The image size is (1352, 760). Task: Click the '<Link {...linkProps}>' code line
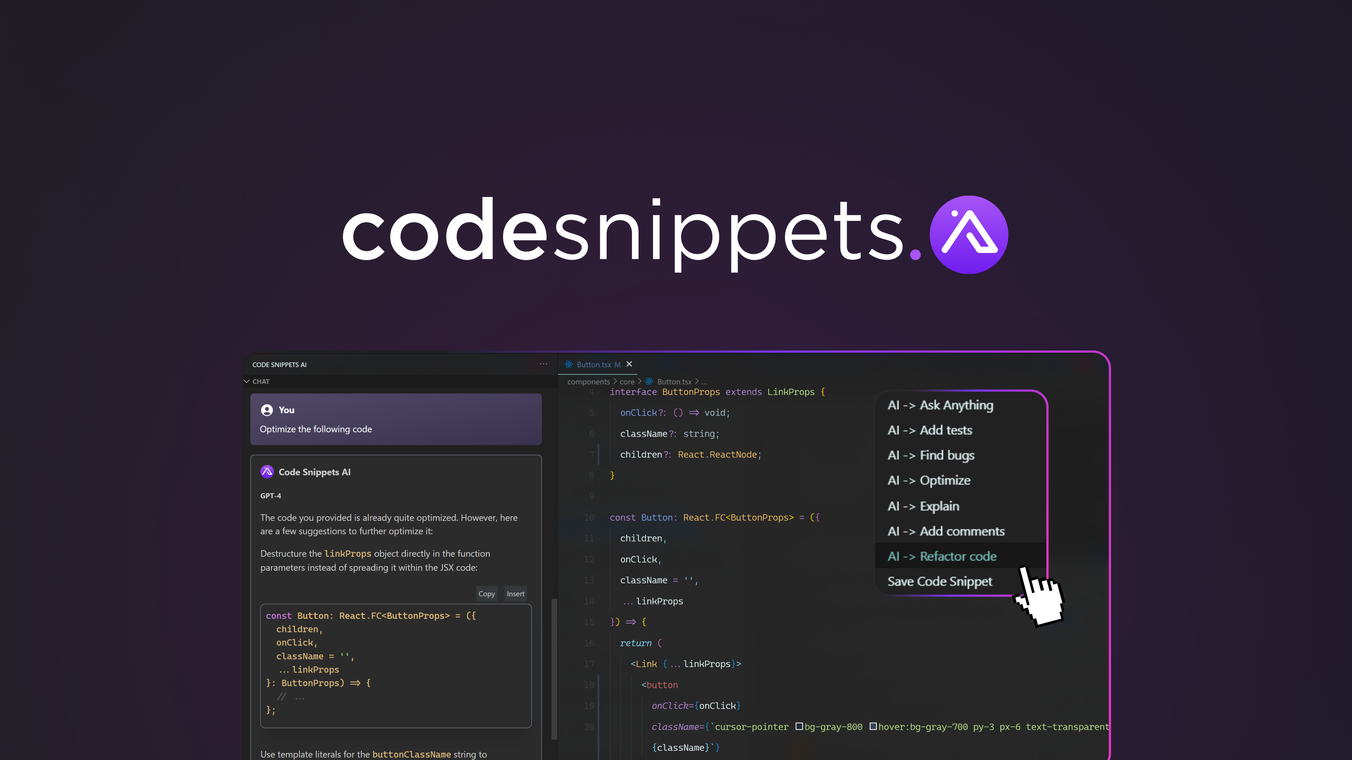coord(686,664)
